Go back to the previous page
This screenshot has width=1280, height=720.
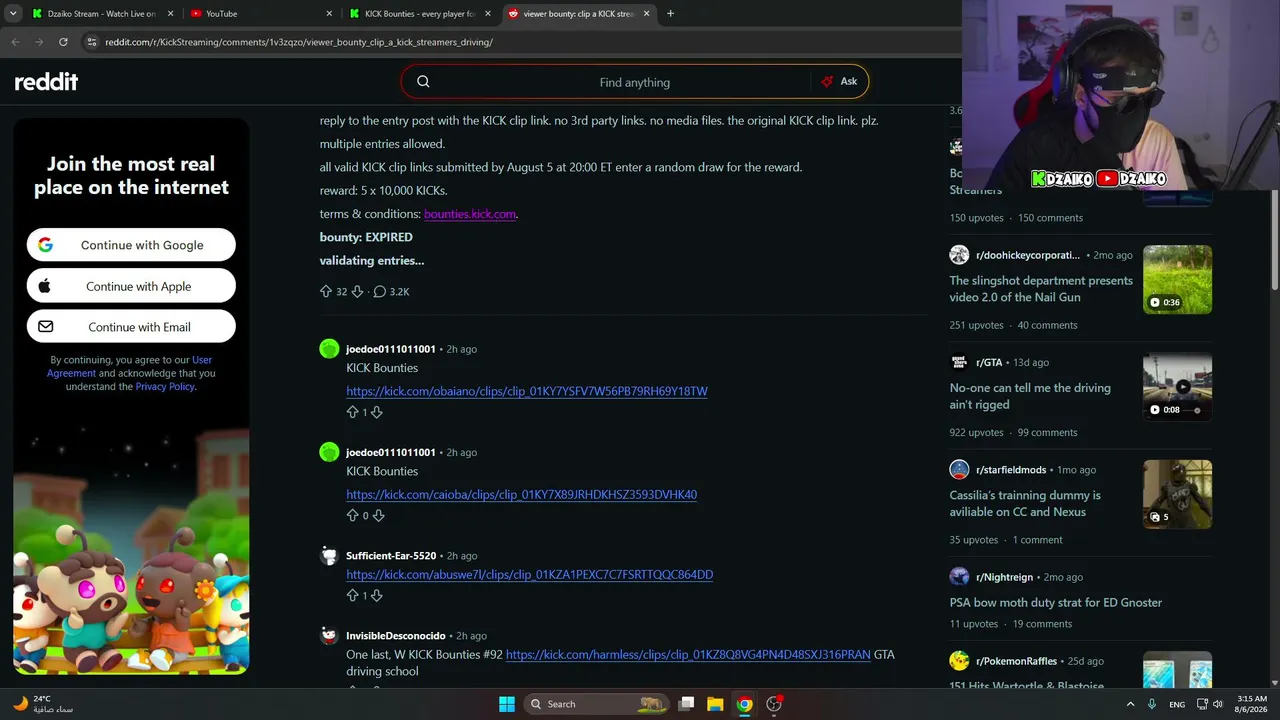coord(15,42)
